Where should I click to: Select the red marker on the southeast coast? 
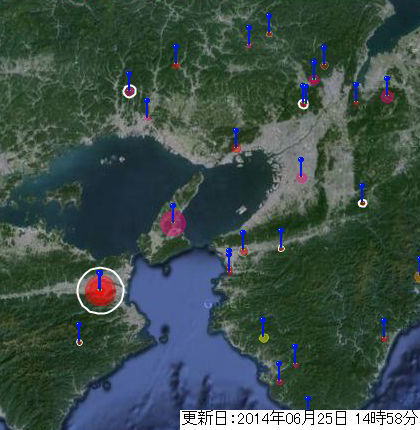384,339
